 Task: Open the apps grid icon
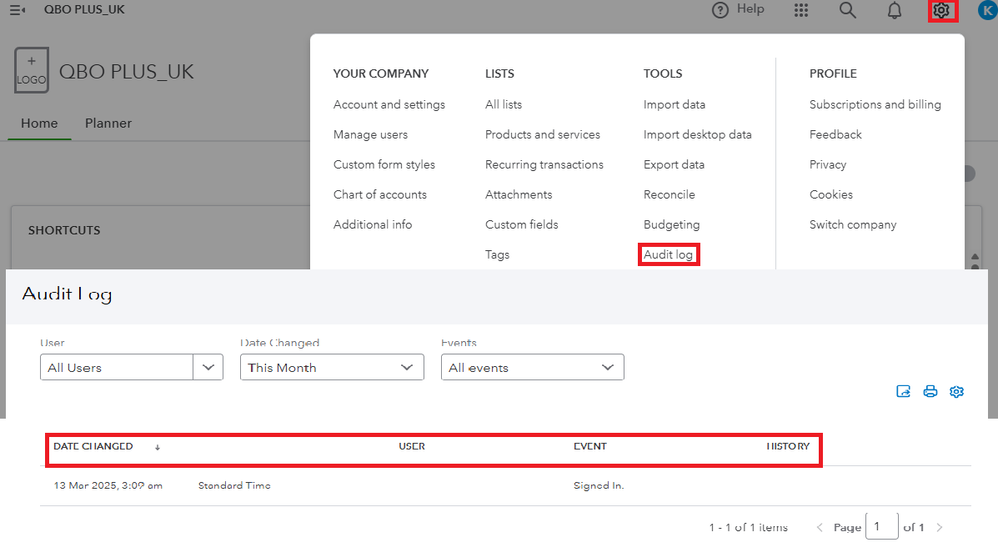point(801,11)
